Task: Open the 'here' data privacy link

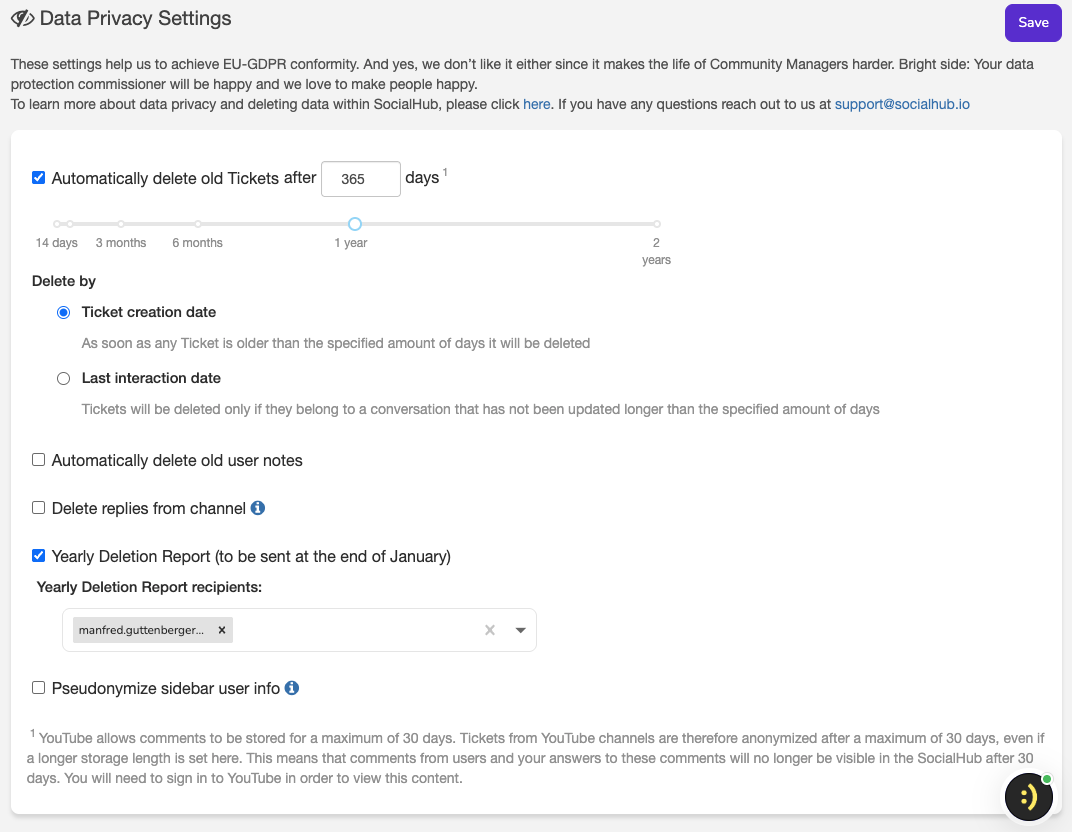Action: (x=536, y=104)
